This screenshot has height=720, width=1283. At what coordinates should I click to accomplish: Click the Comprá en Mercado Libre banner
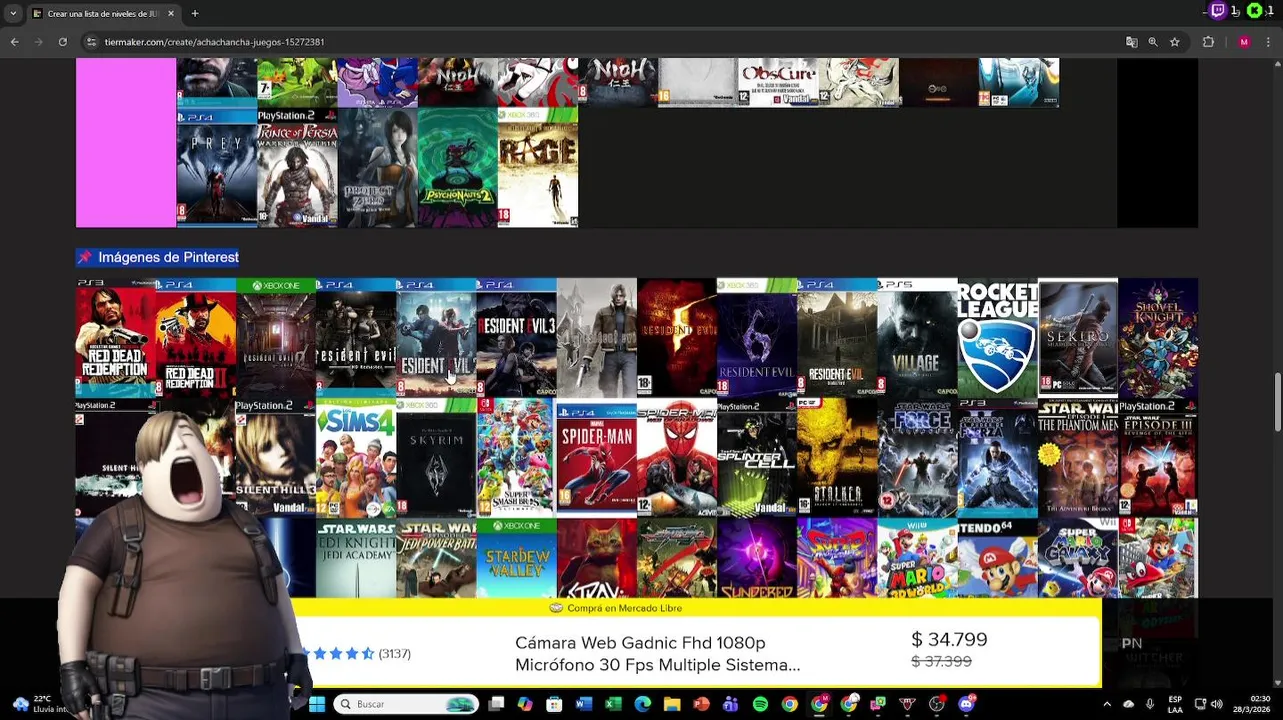(x=624, y=608)
